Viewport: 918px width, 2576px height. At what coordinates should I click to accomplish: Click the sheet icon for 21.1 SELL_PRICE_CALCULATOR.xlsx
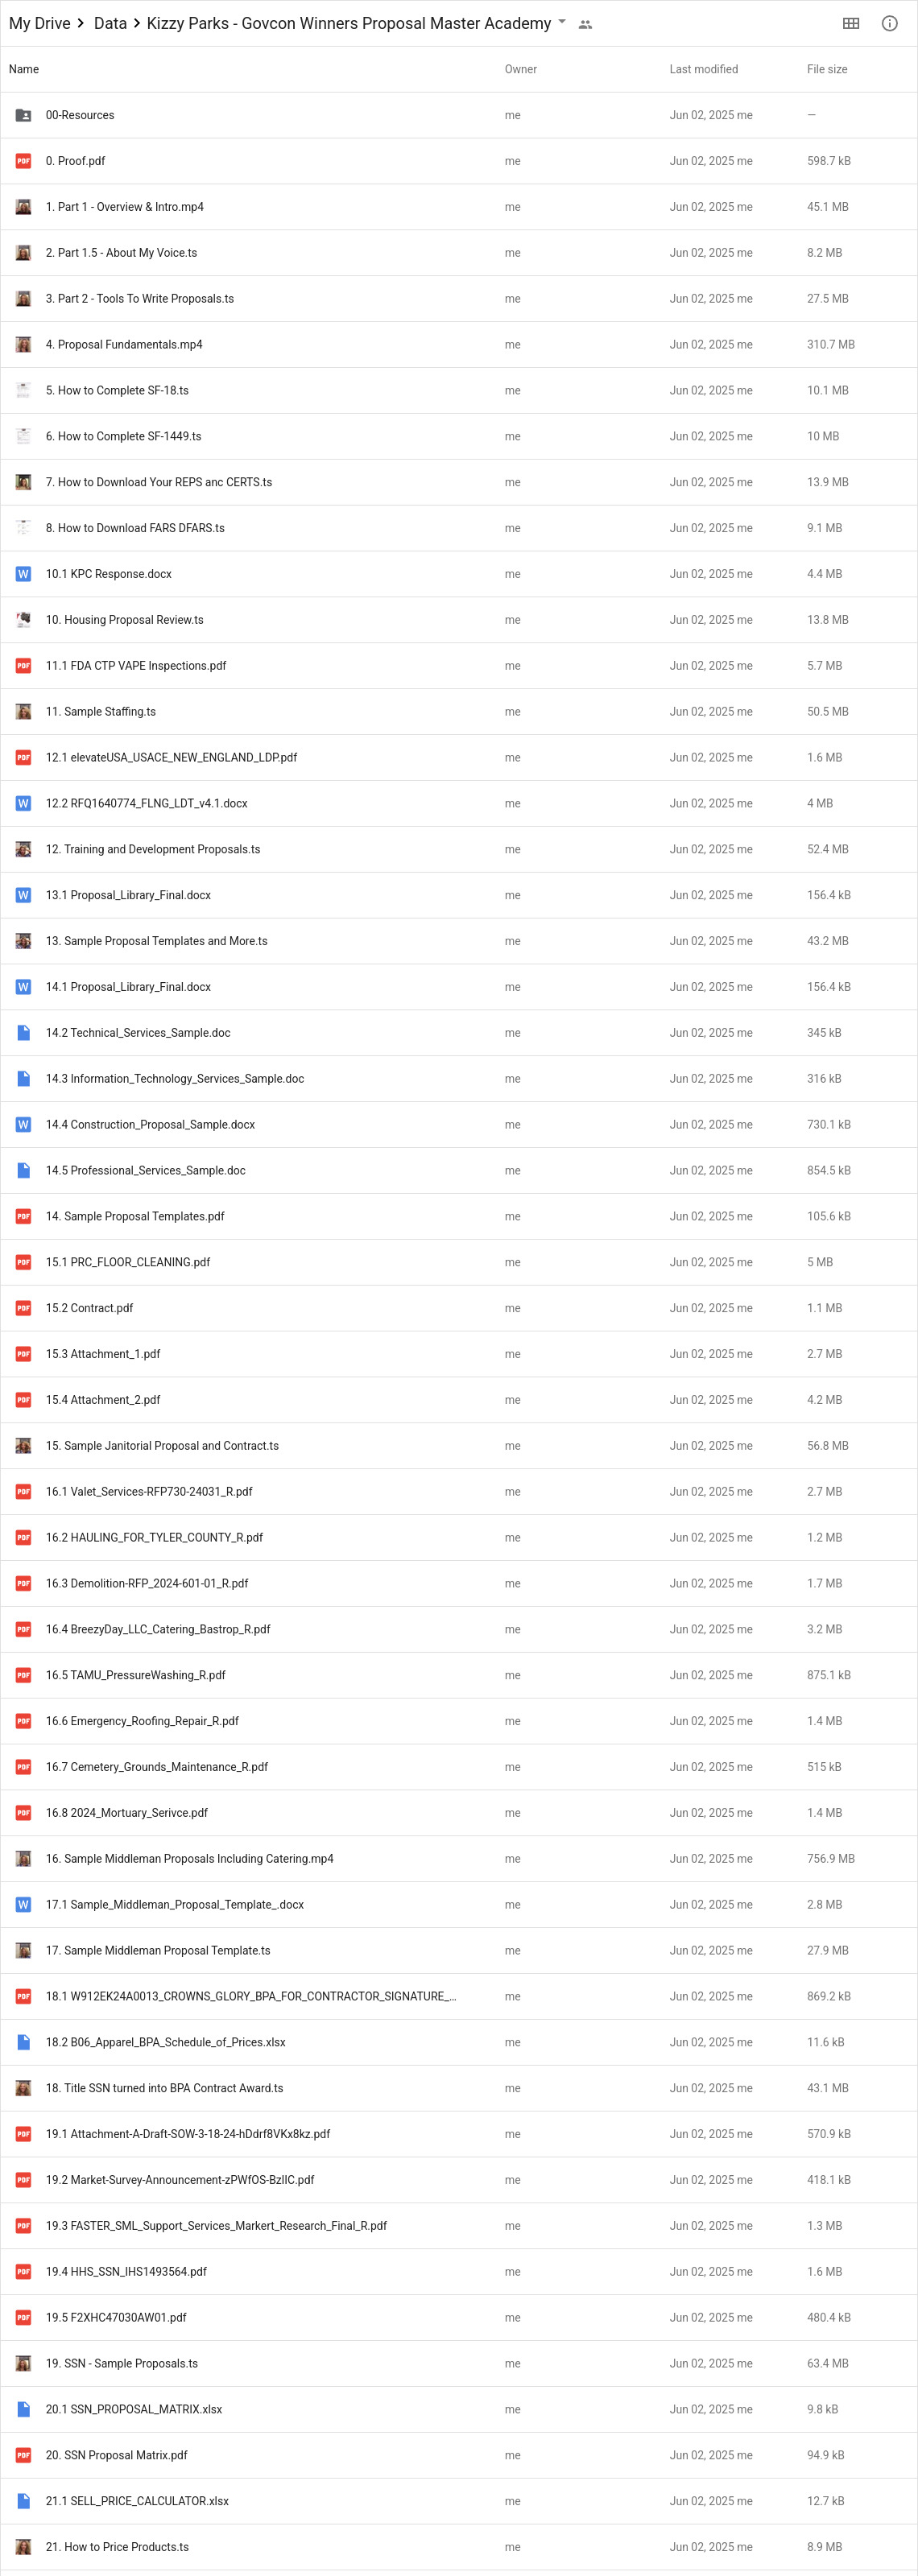tap(23, 2501)
